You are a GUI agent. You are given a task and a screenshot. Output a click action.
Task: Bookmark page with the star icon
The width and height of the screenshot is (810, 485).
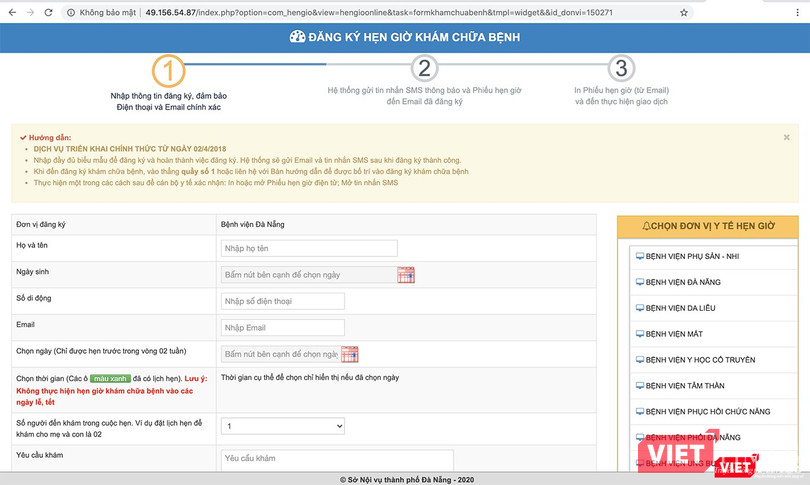[684, 13]
